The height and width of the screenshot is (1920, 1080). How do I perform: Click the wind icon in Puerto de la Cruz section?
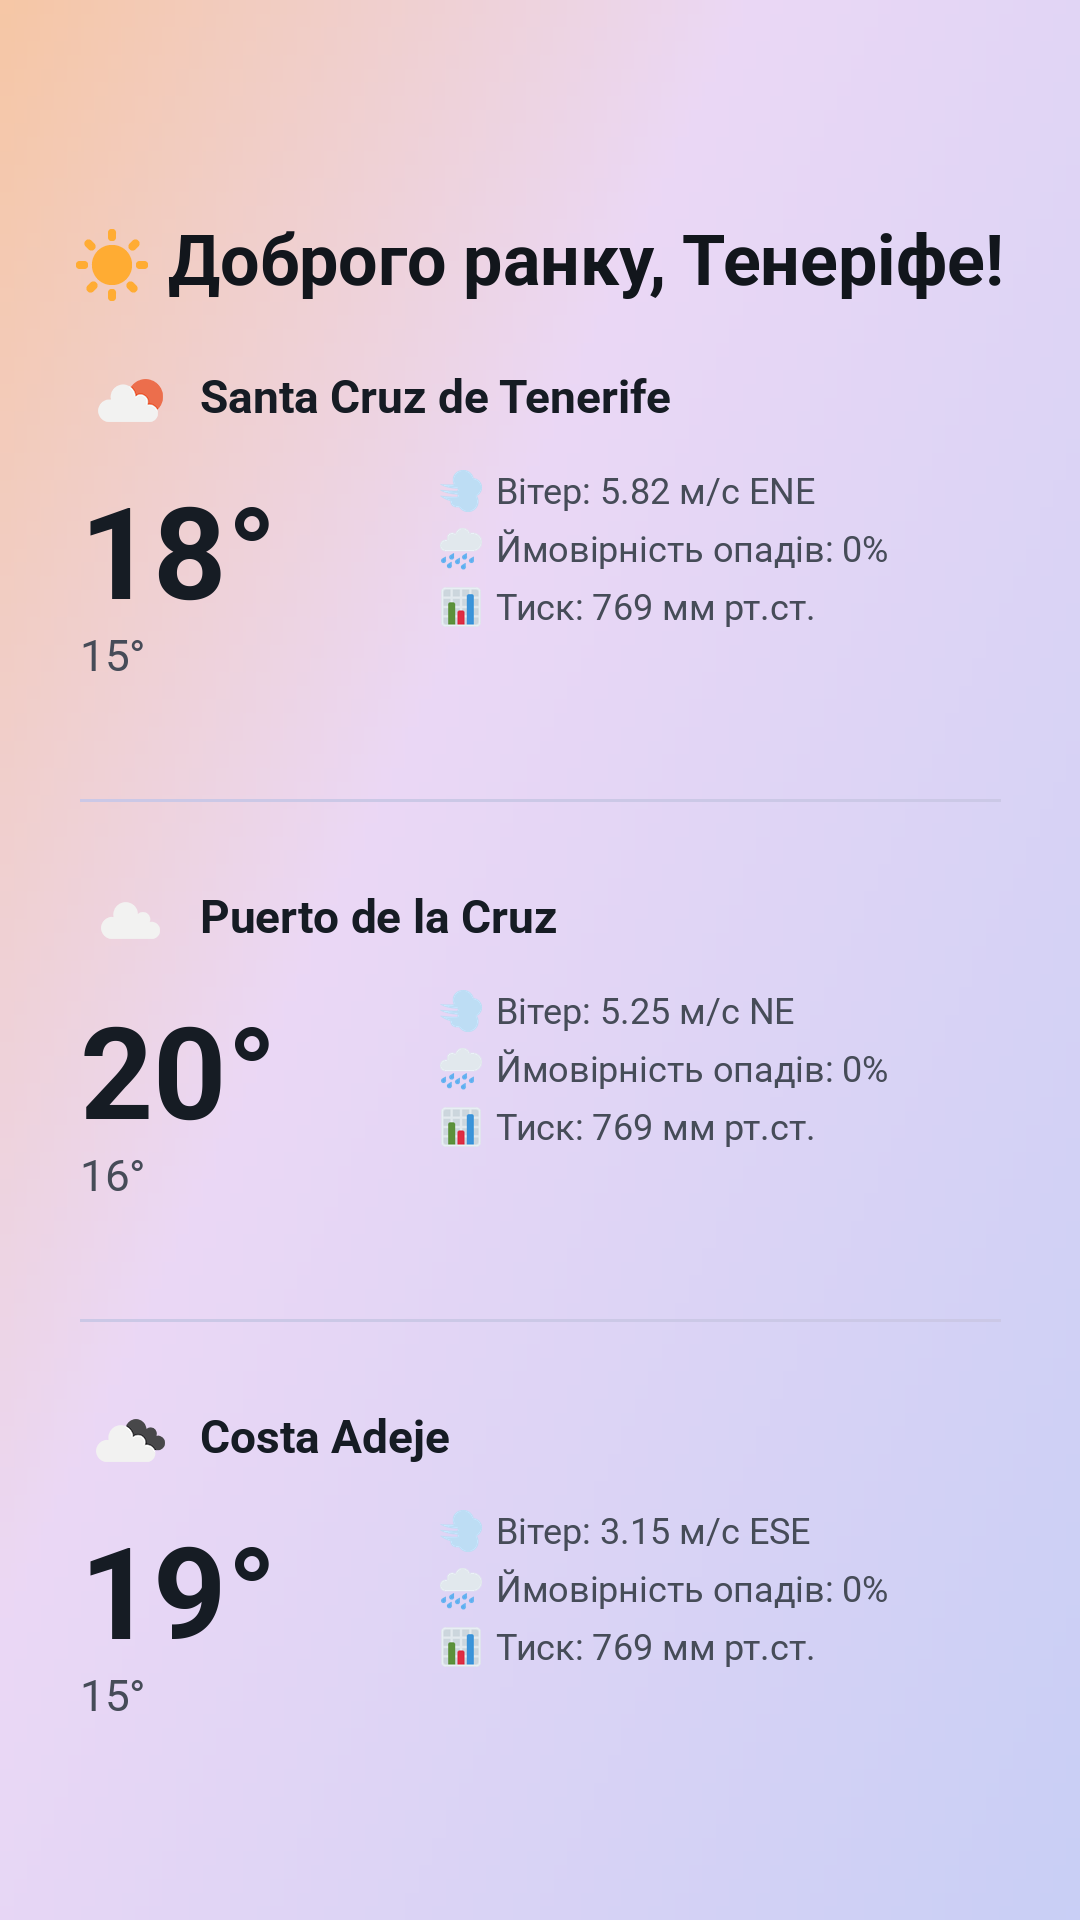point(461,1012)
